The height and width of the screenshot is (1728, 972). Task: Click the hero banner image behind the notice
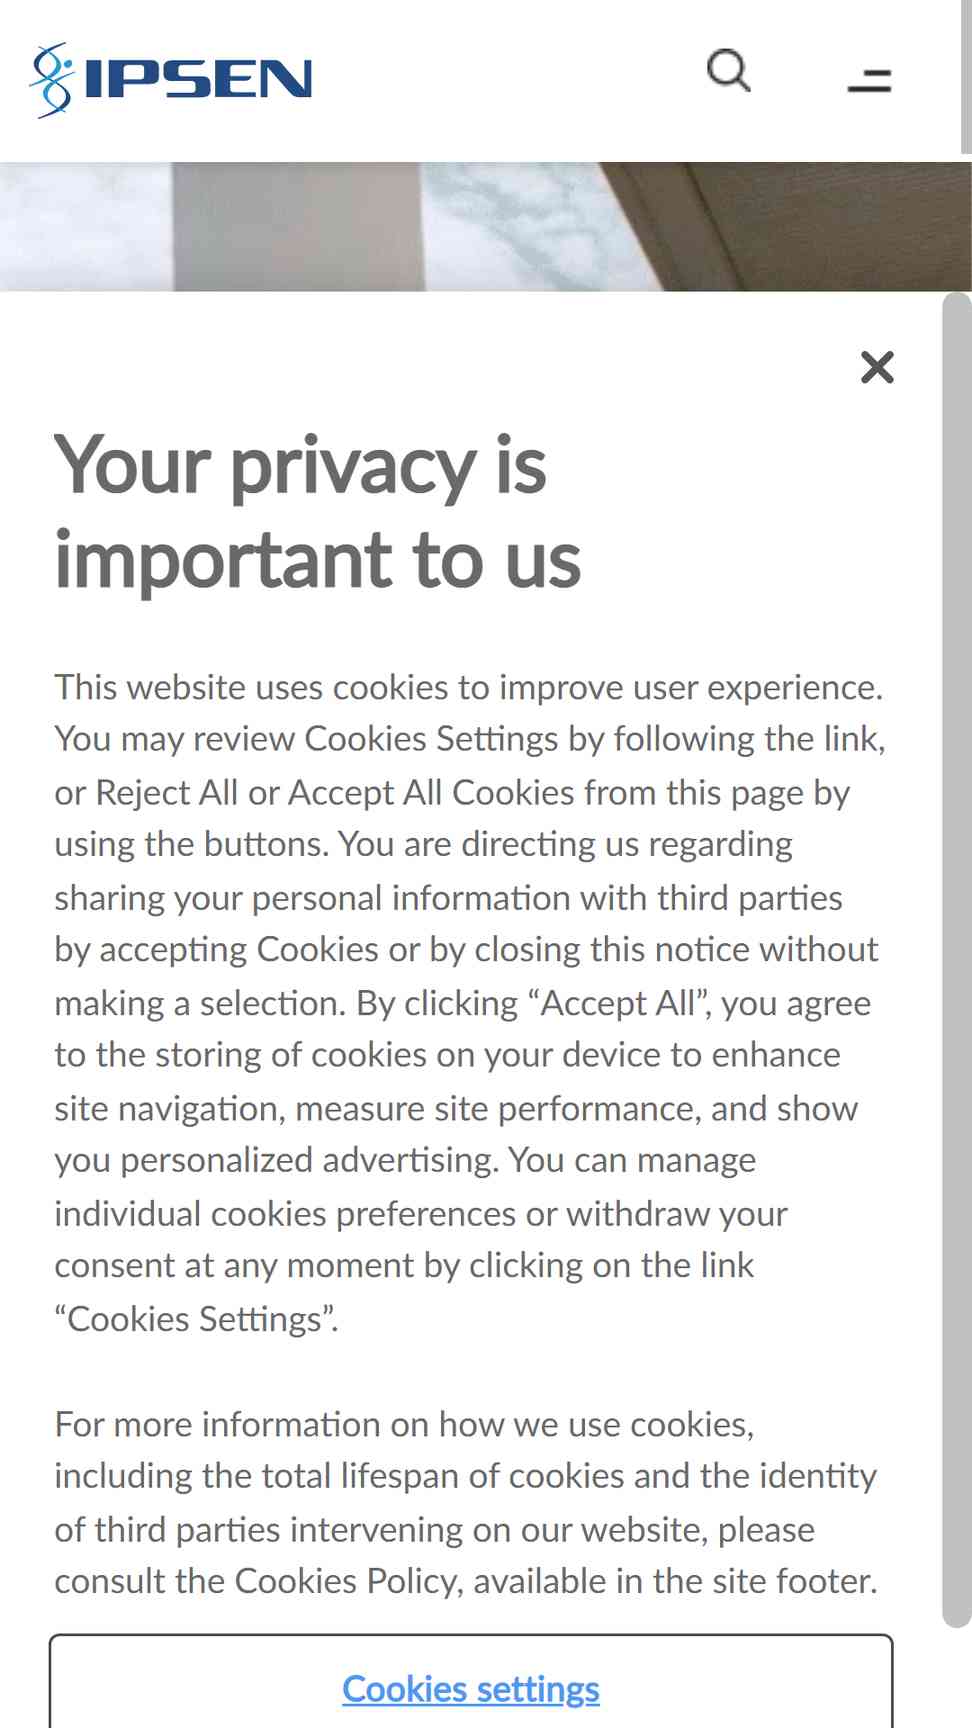pos(486,227)
